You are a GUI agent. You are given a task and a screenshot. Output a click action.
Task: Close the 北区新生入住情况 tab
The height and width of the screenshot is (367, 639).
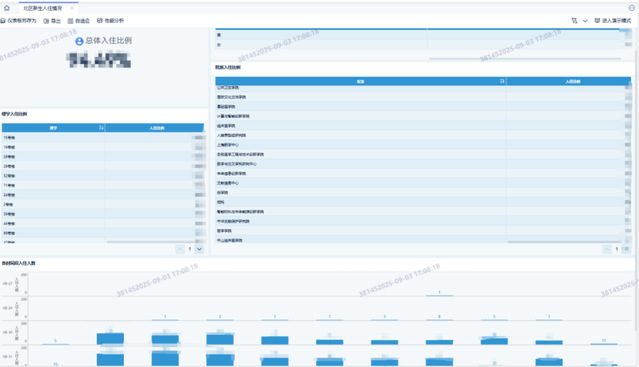(x=72, y=8)
